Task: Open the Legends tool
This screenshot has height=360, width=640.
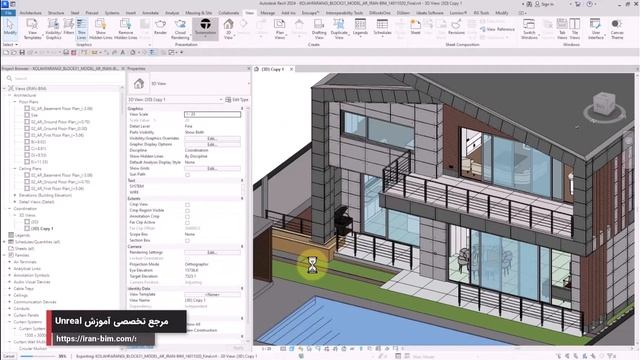Action: [360, 28]
